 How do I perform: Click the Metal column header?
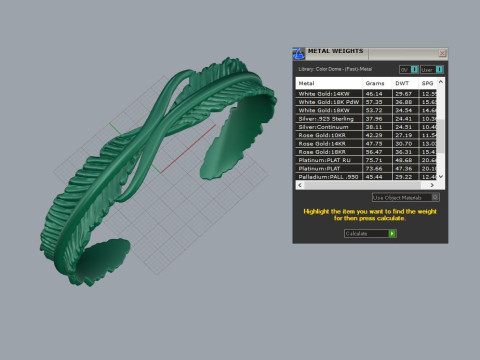[329, 83]
